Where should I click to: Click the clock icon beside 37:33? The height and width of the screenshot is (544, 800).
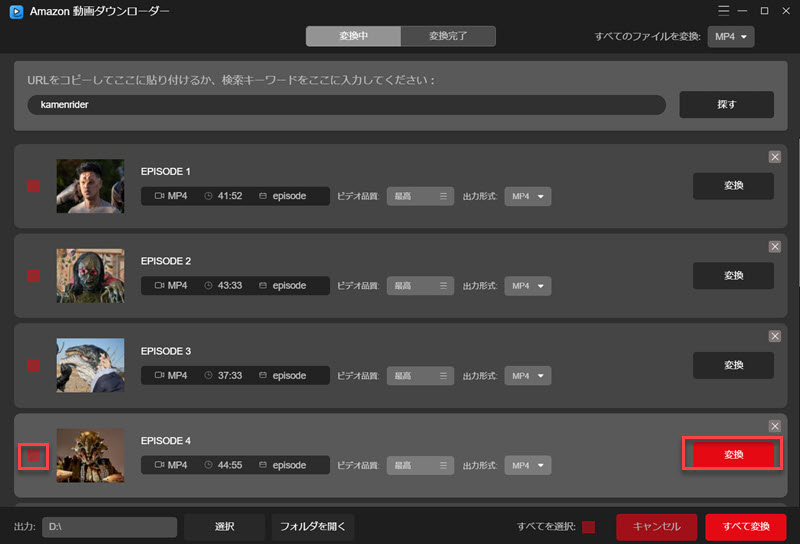point(208,376)
